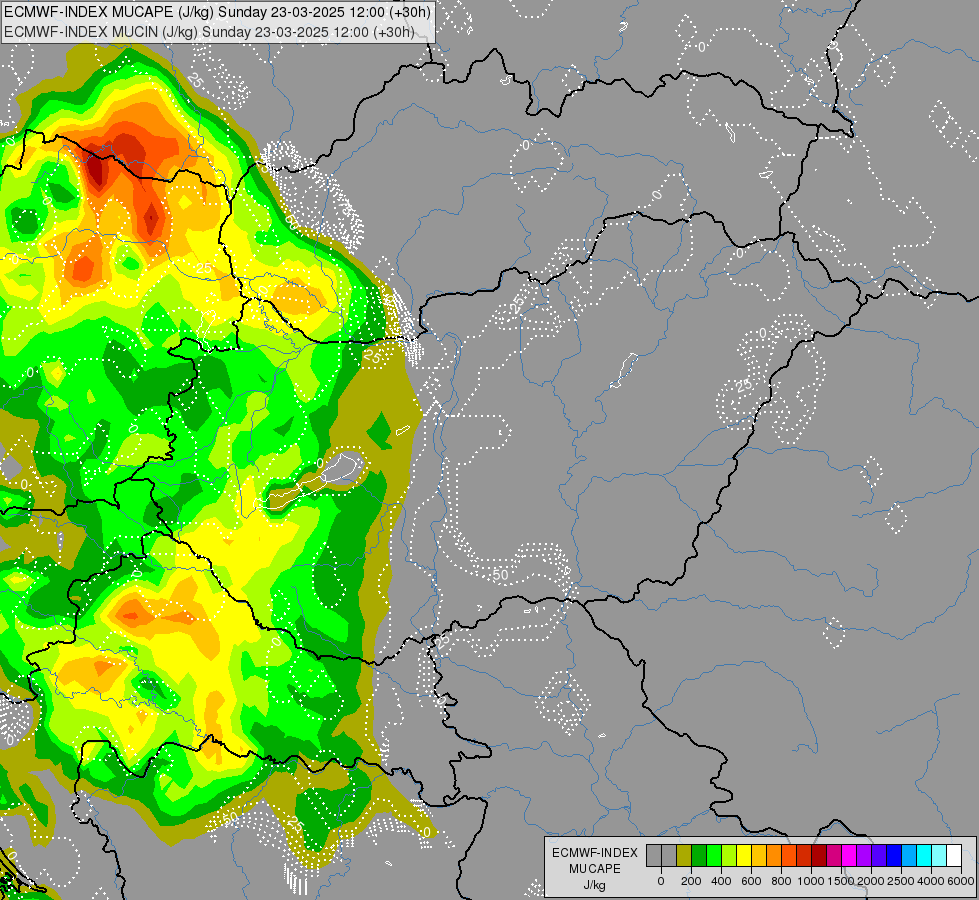Click ECMWF-INDEX text inside the legend box
The image size is (979, 900).
(595, 853)
